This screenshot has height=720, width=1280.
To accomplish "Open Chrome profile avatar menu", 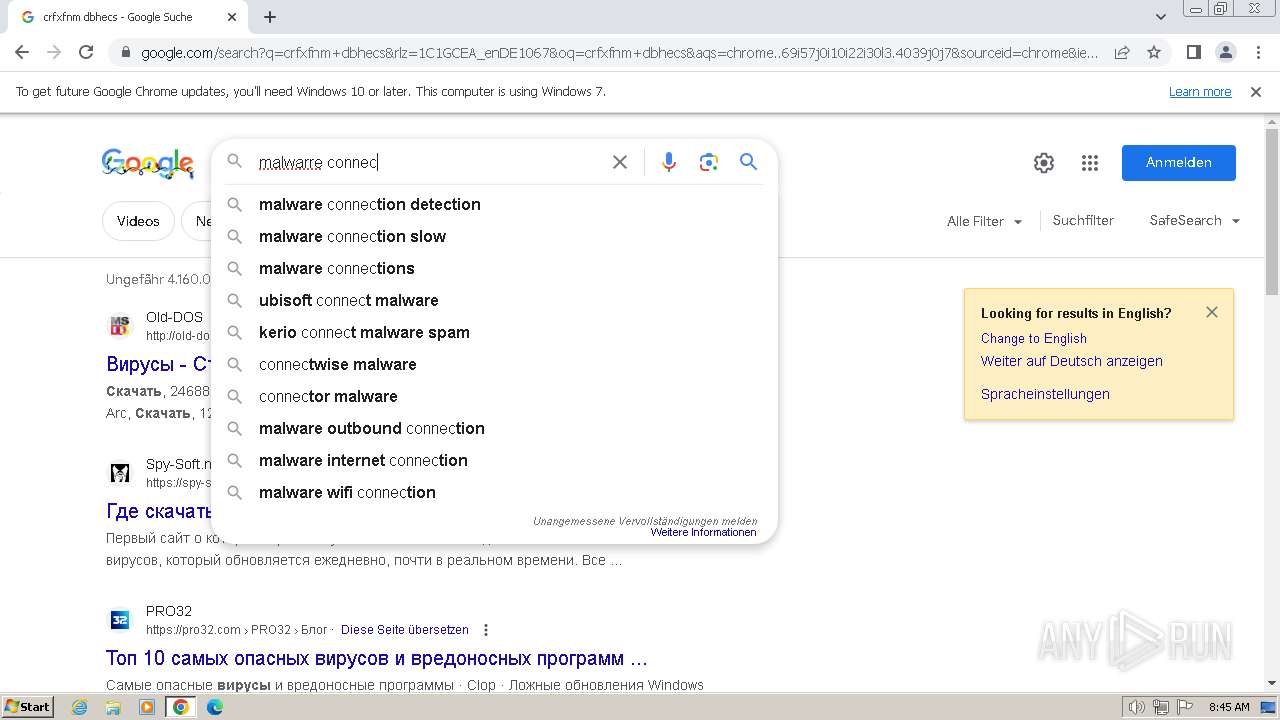I will click(1225, 52).
